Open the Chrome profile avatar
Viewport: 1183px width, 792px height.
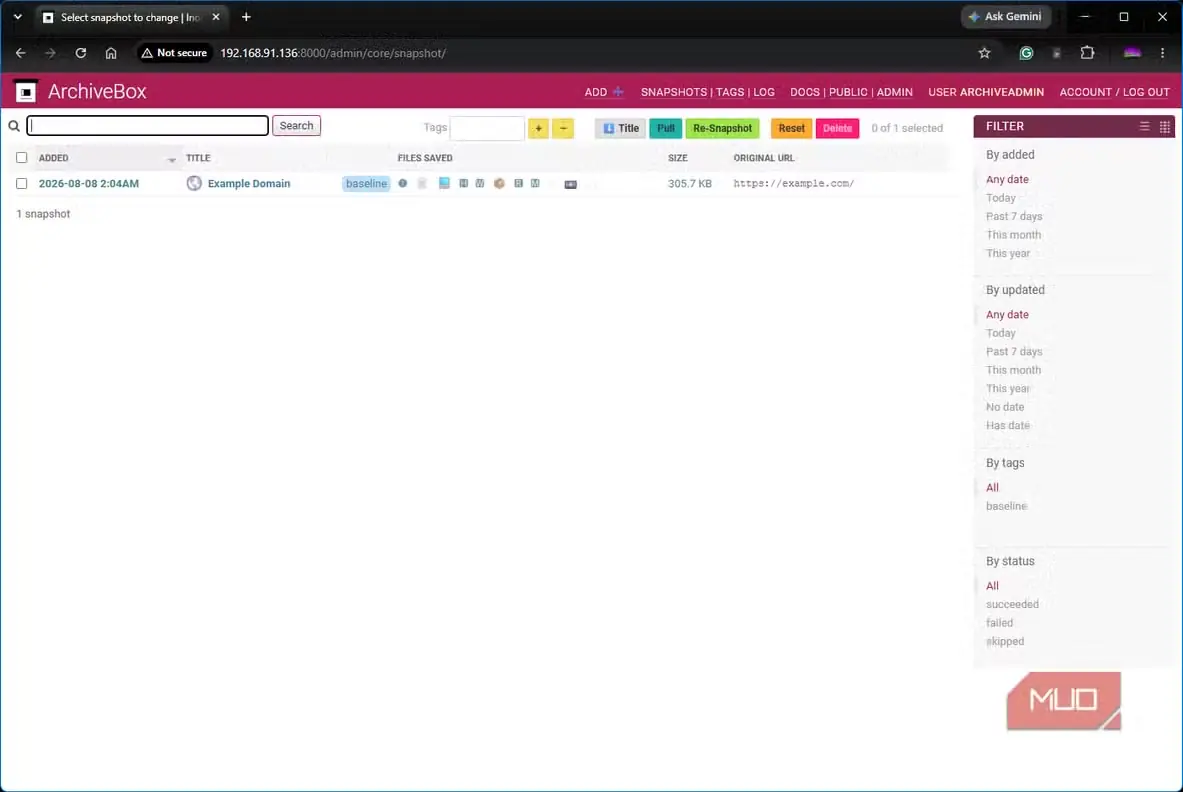point(1132,53)
